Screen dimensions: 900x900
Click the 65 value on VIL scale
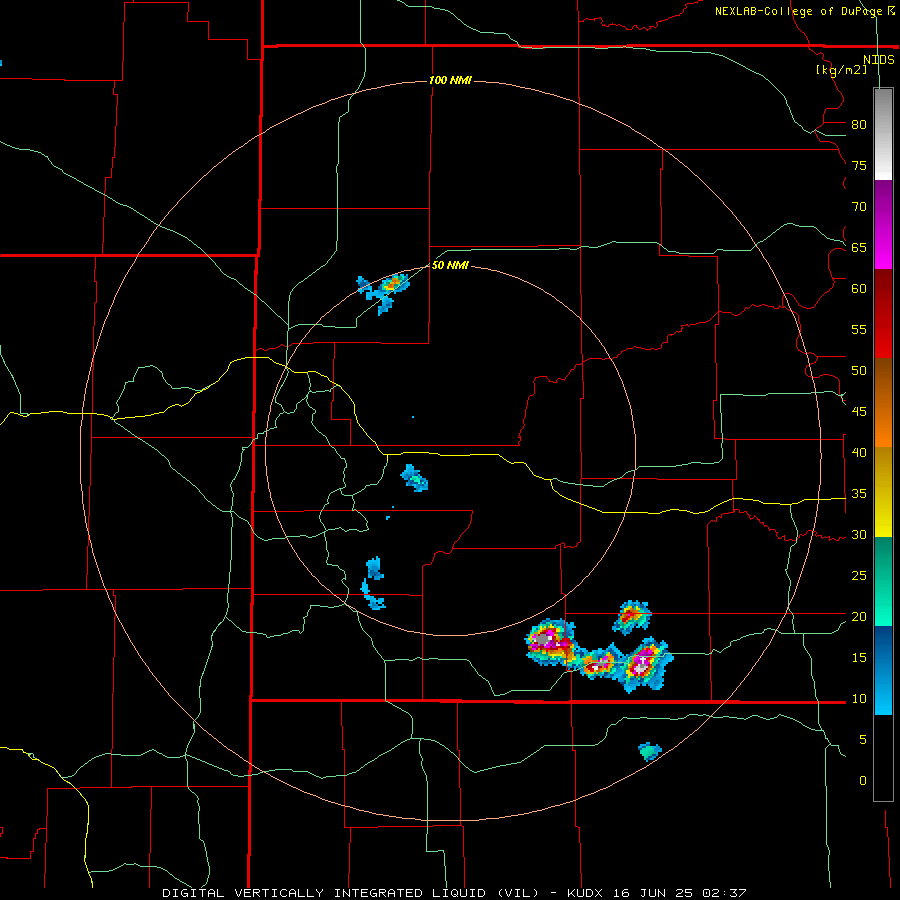point(859,247)
